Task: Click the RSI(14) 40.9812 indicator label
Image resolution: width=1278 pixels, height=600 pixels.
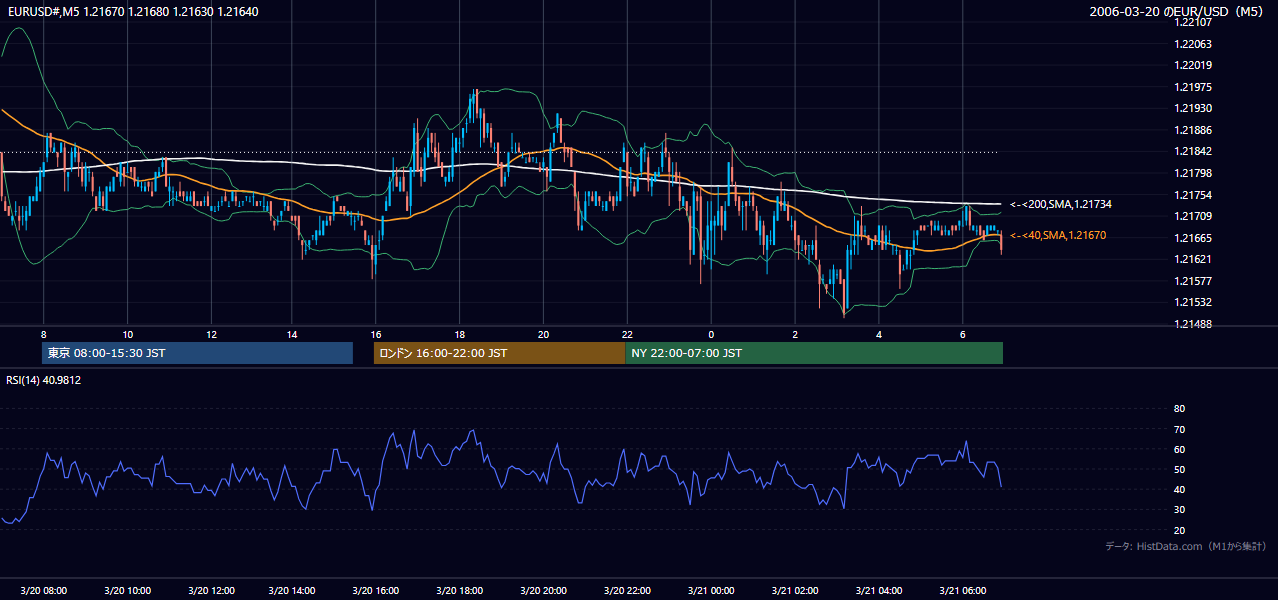Action: [43, 380]
